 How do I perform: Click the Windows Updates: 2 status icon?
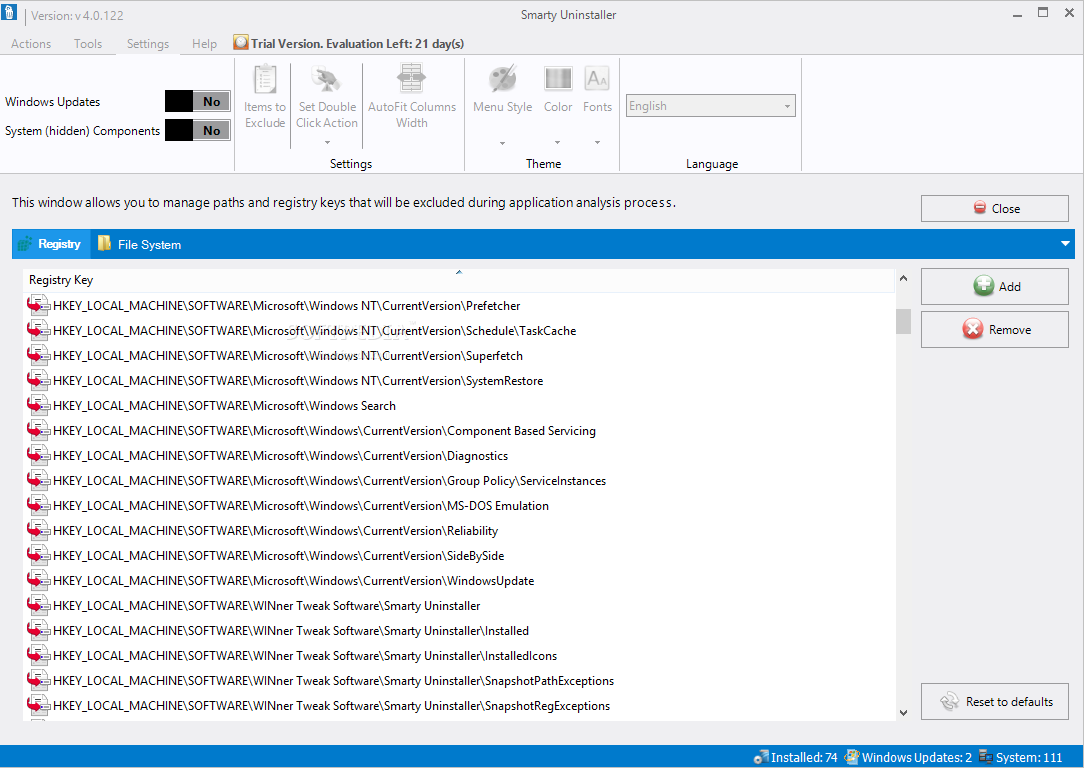click(x=852, y=758)
